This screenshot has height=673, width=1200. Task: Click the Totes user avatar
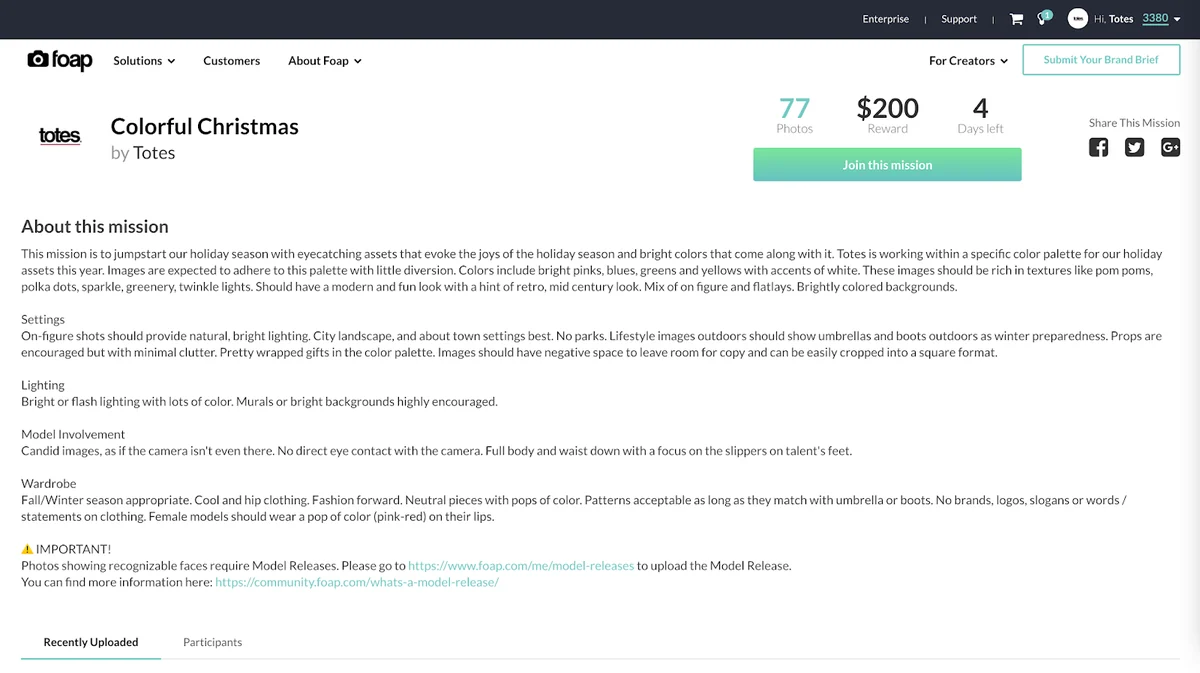point(1077,19)
